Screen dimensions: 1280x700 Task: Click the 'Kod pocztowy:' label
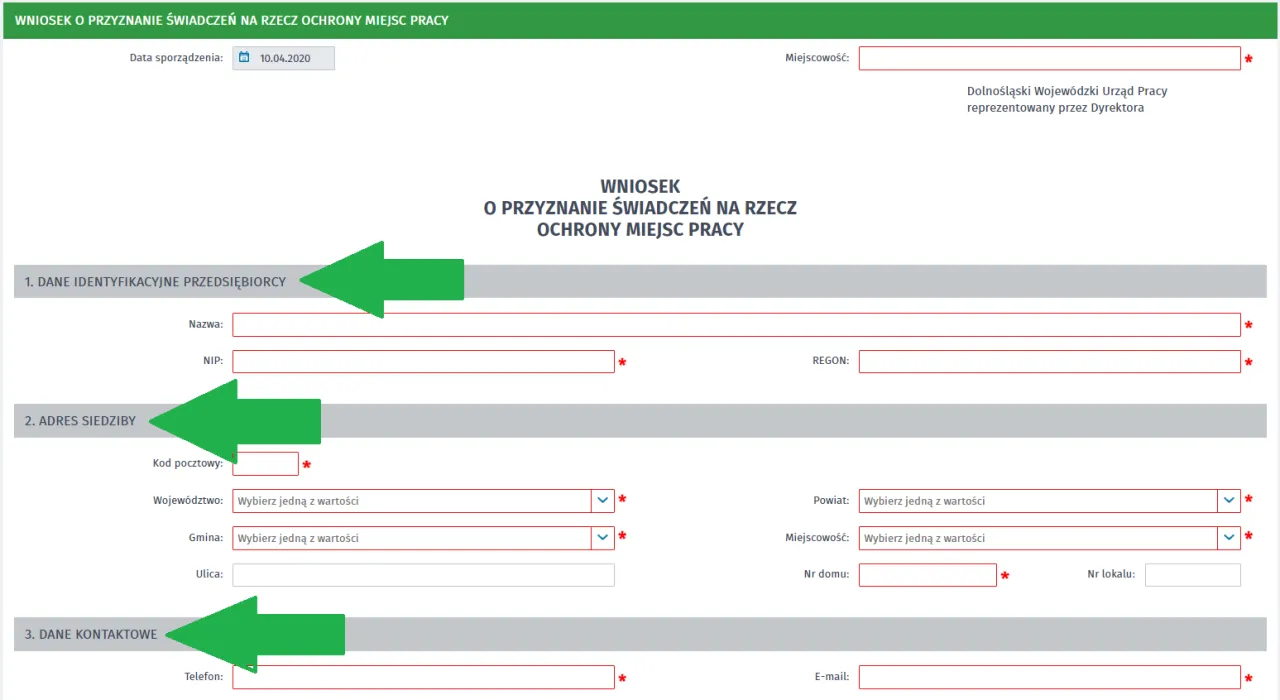188,464
